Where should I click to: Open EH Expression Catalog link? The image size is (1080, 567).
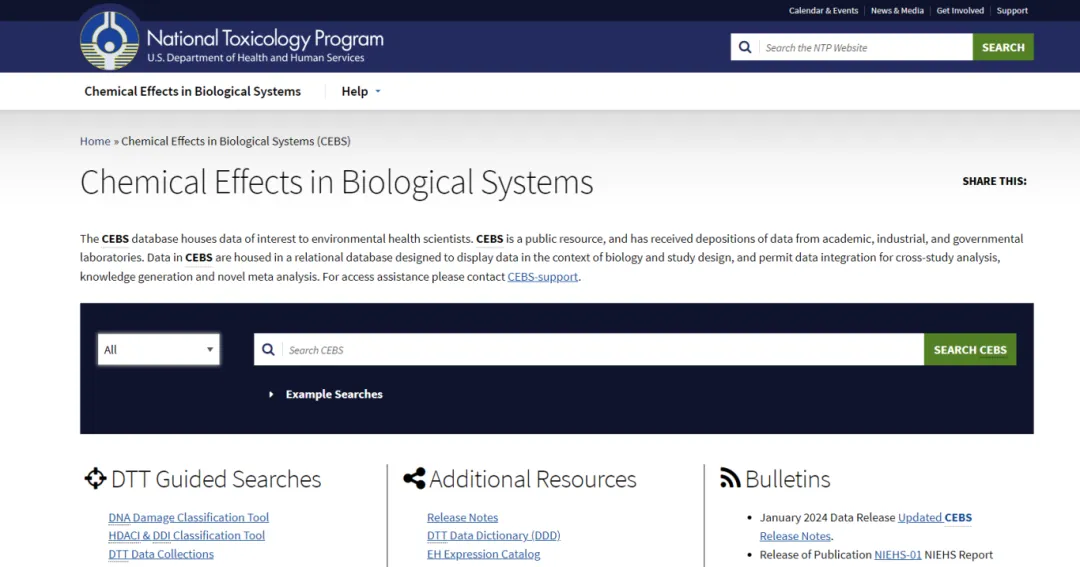484,554
